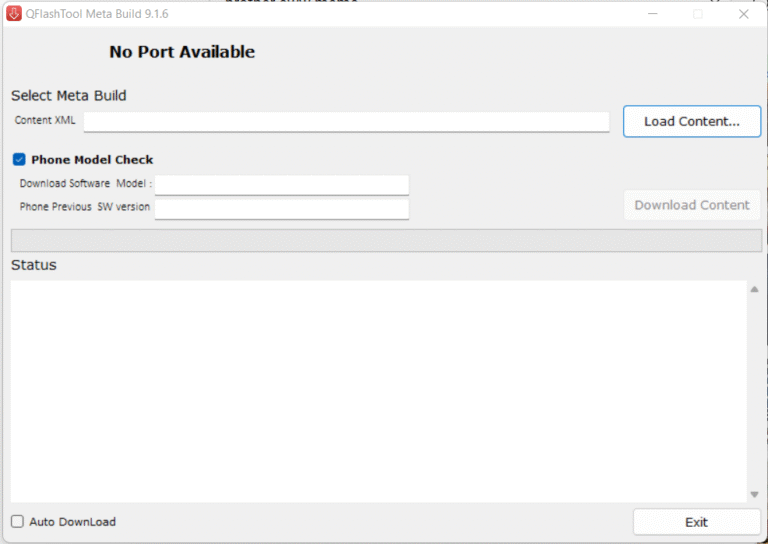This screenshot has width=768, height=544.
Task: Select the Phone Previous SW version field
Action: point(281,207)
